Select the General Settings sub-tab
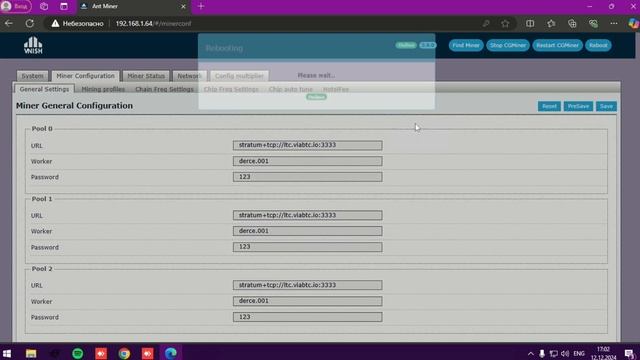Viewport: 640px width, 360px height. [44, 89]
